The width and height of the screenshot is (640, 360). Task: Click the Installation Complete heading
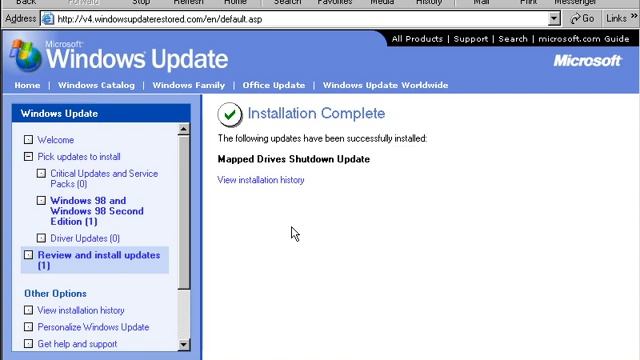(x=316, y=113)
